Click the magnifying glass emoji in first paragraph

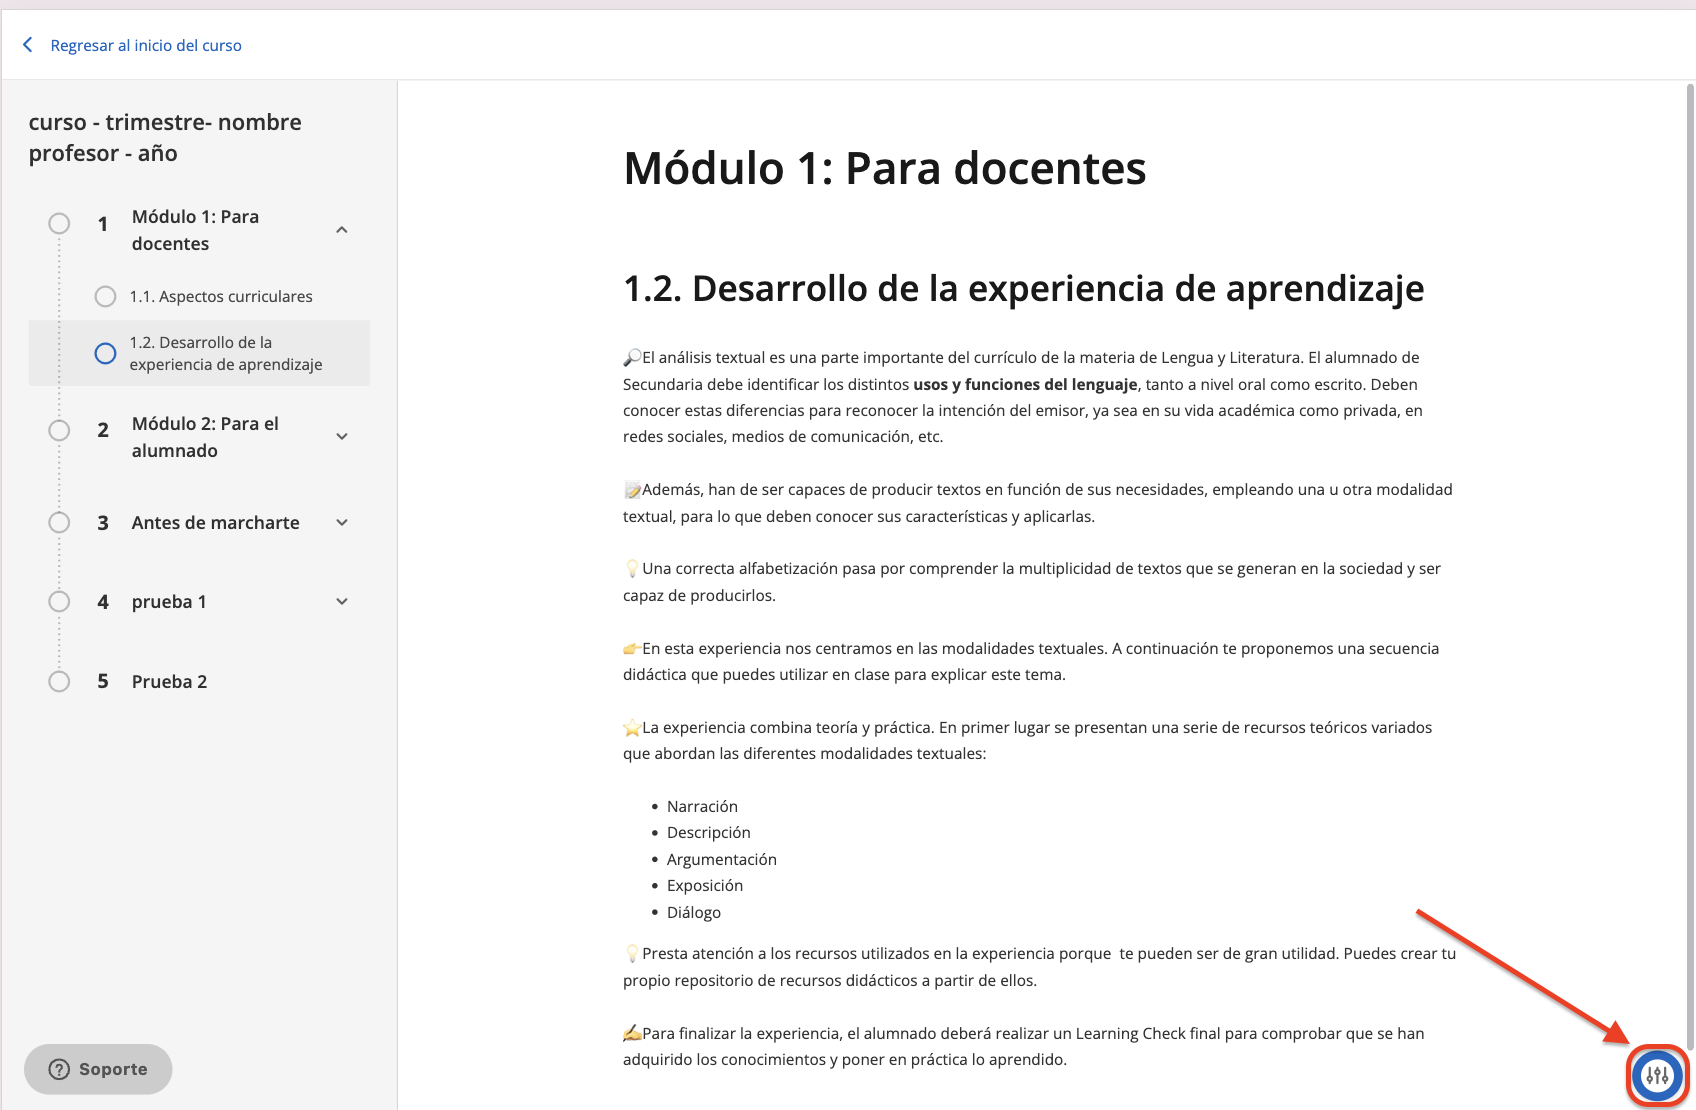coord(632,357)
